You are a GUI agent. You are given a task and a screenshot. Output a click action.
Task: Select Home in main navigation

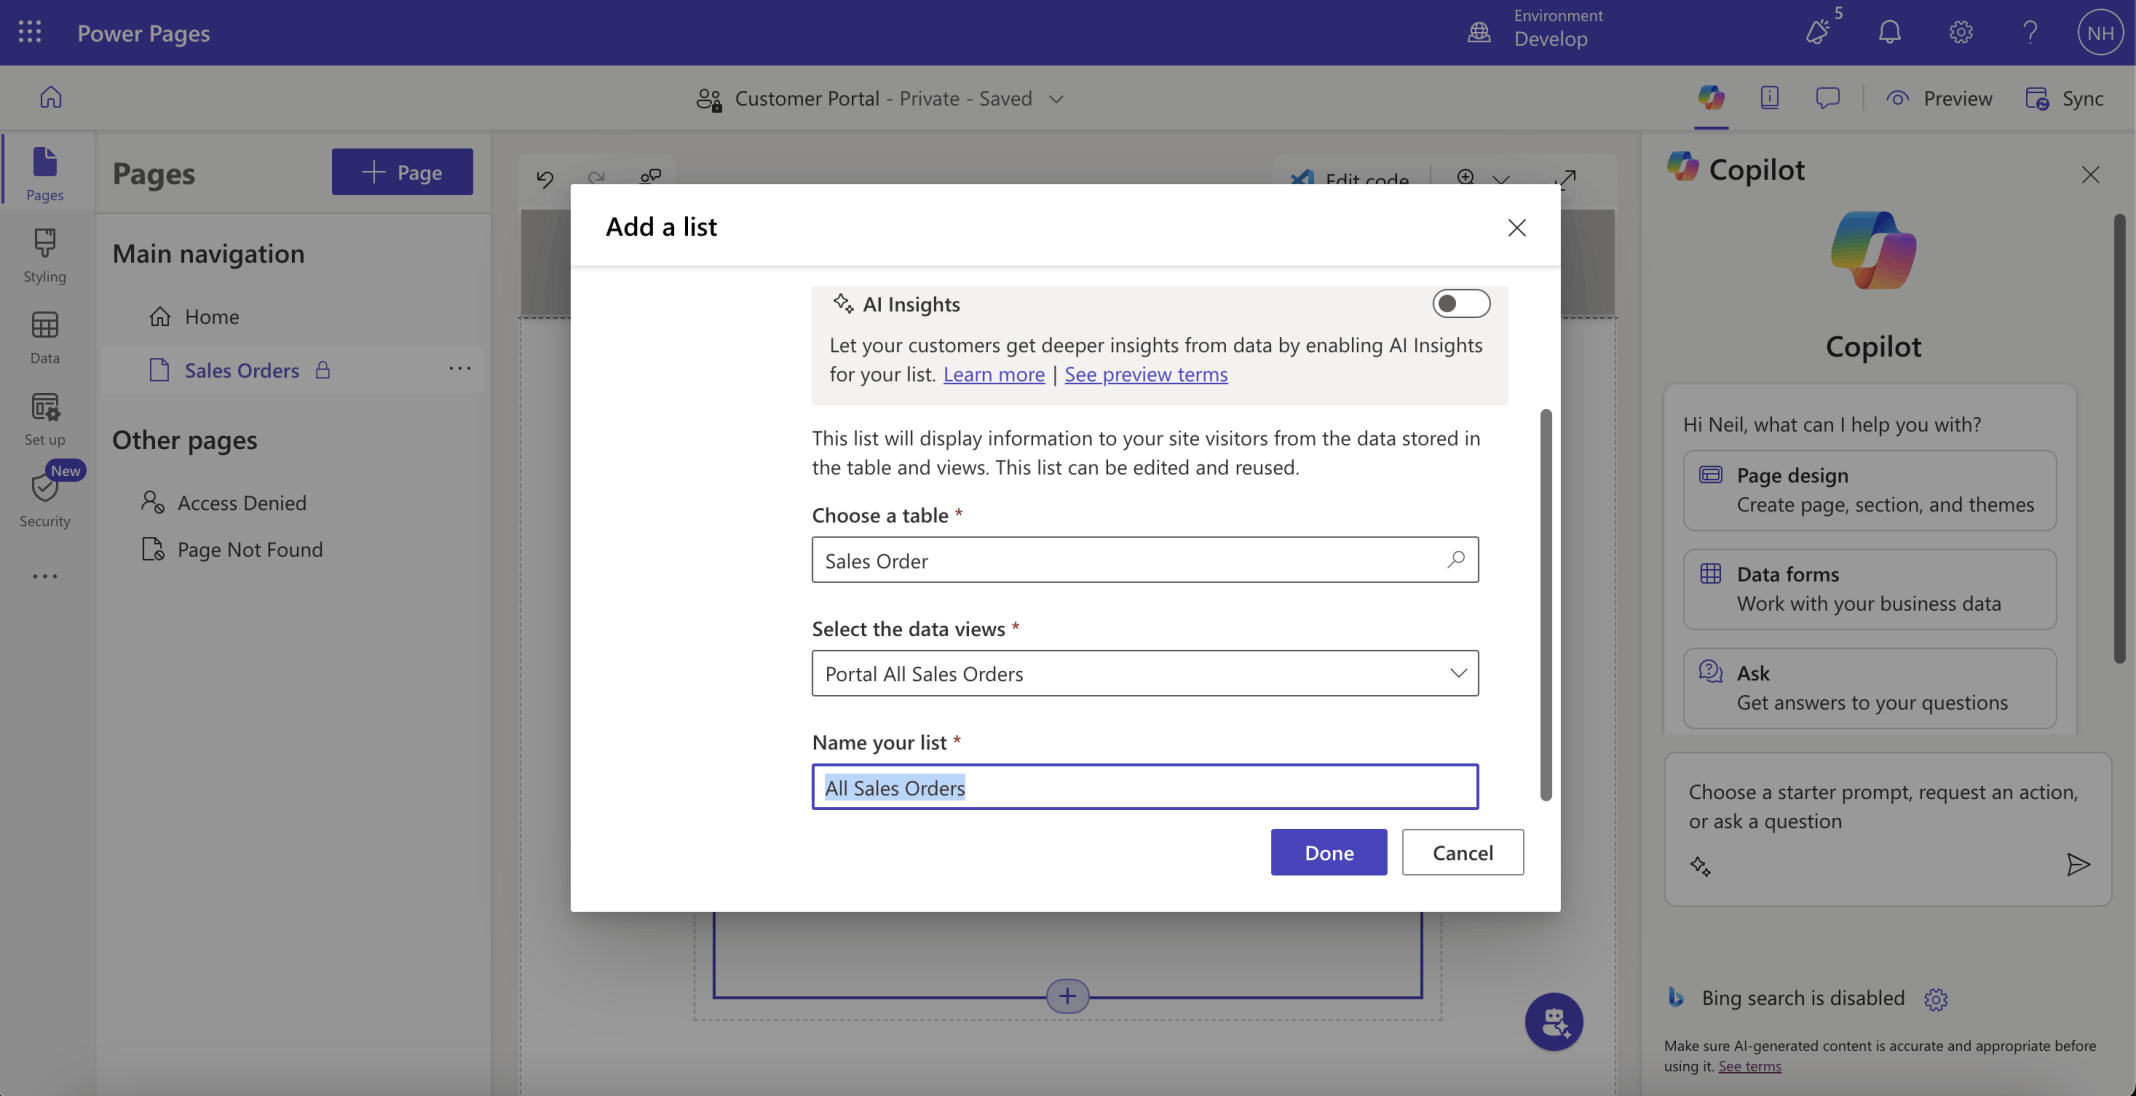click(212, 317)
